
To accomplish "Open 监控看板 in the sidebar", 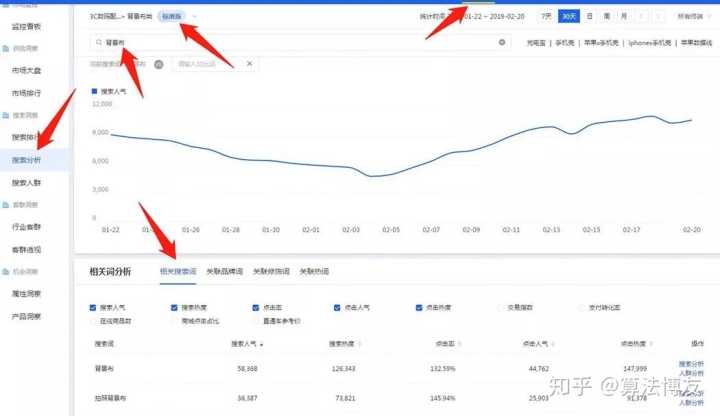I will [x=26, y=27].
